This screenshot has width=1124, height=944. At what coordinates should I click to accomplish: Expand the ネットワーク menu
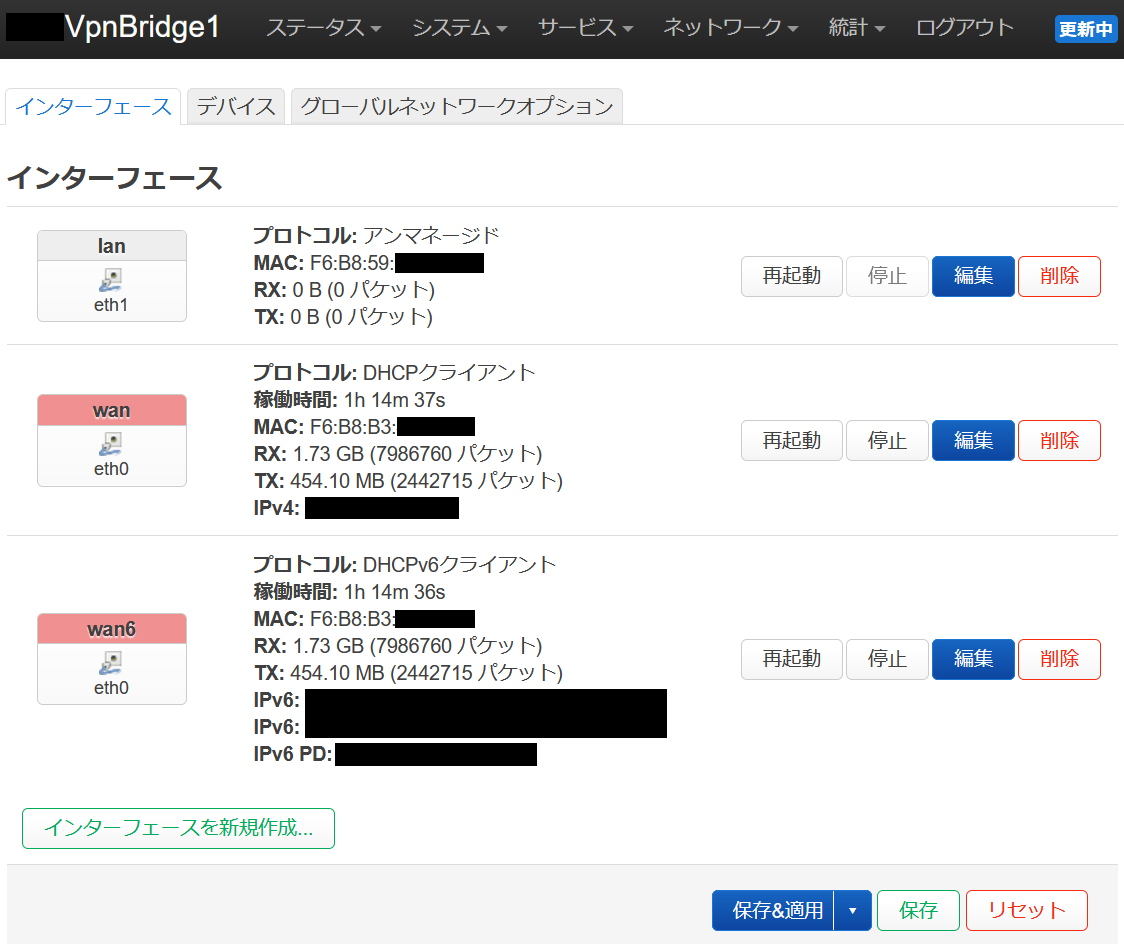pyautogui.click(x=730, y=28)
